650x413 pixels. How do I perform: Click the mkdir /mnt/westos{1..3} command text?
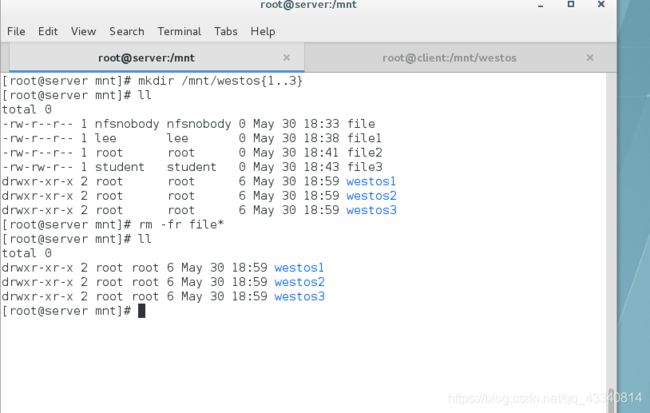click(220, 80)
